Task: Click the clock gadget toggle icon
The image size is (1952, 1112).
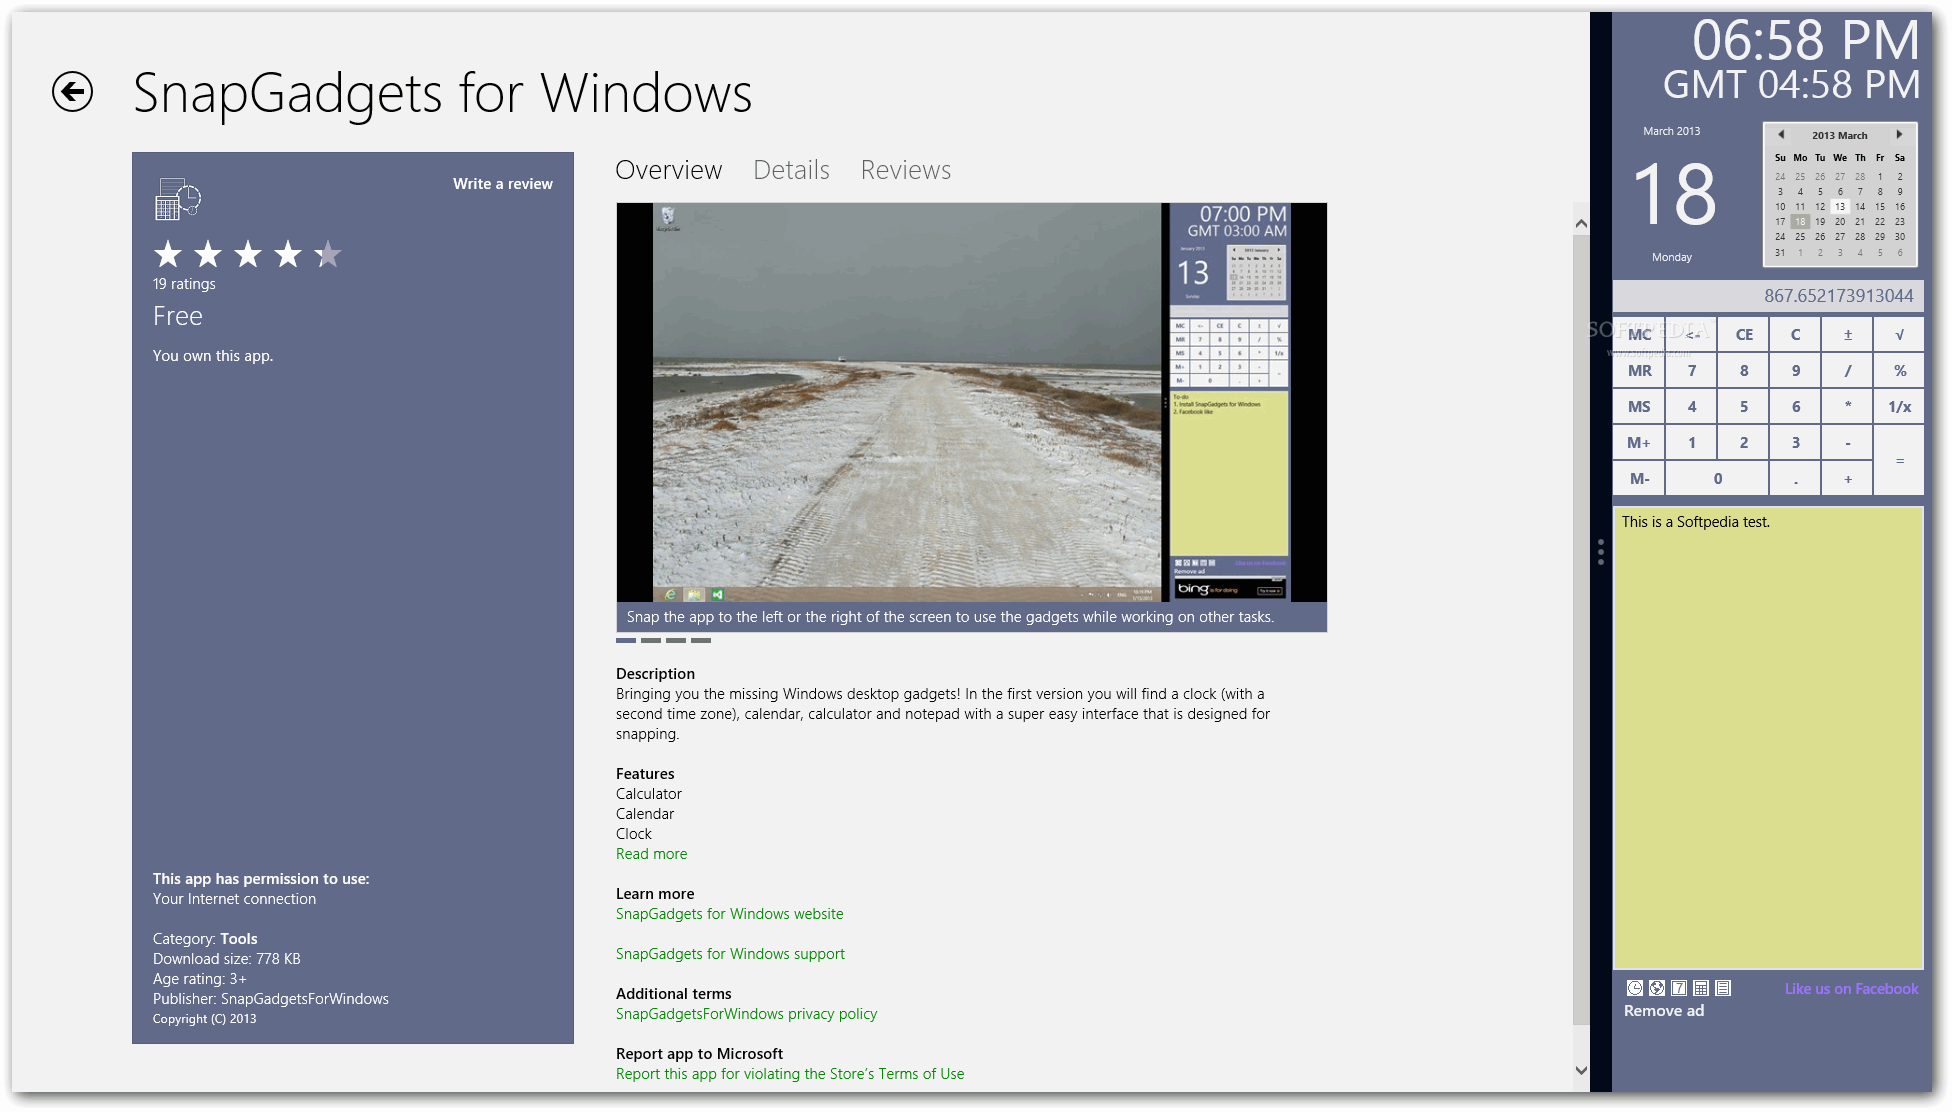Action: [1635, 988]
